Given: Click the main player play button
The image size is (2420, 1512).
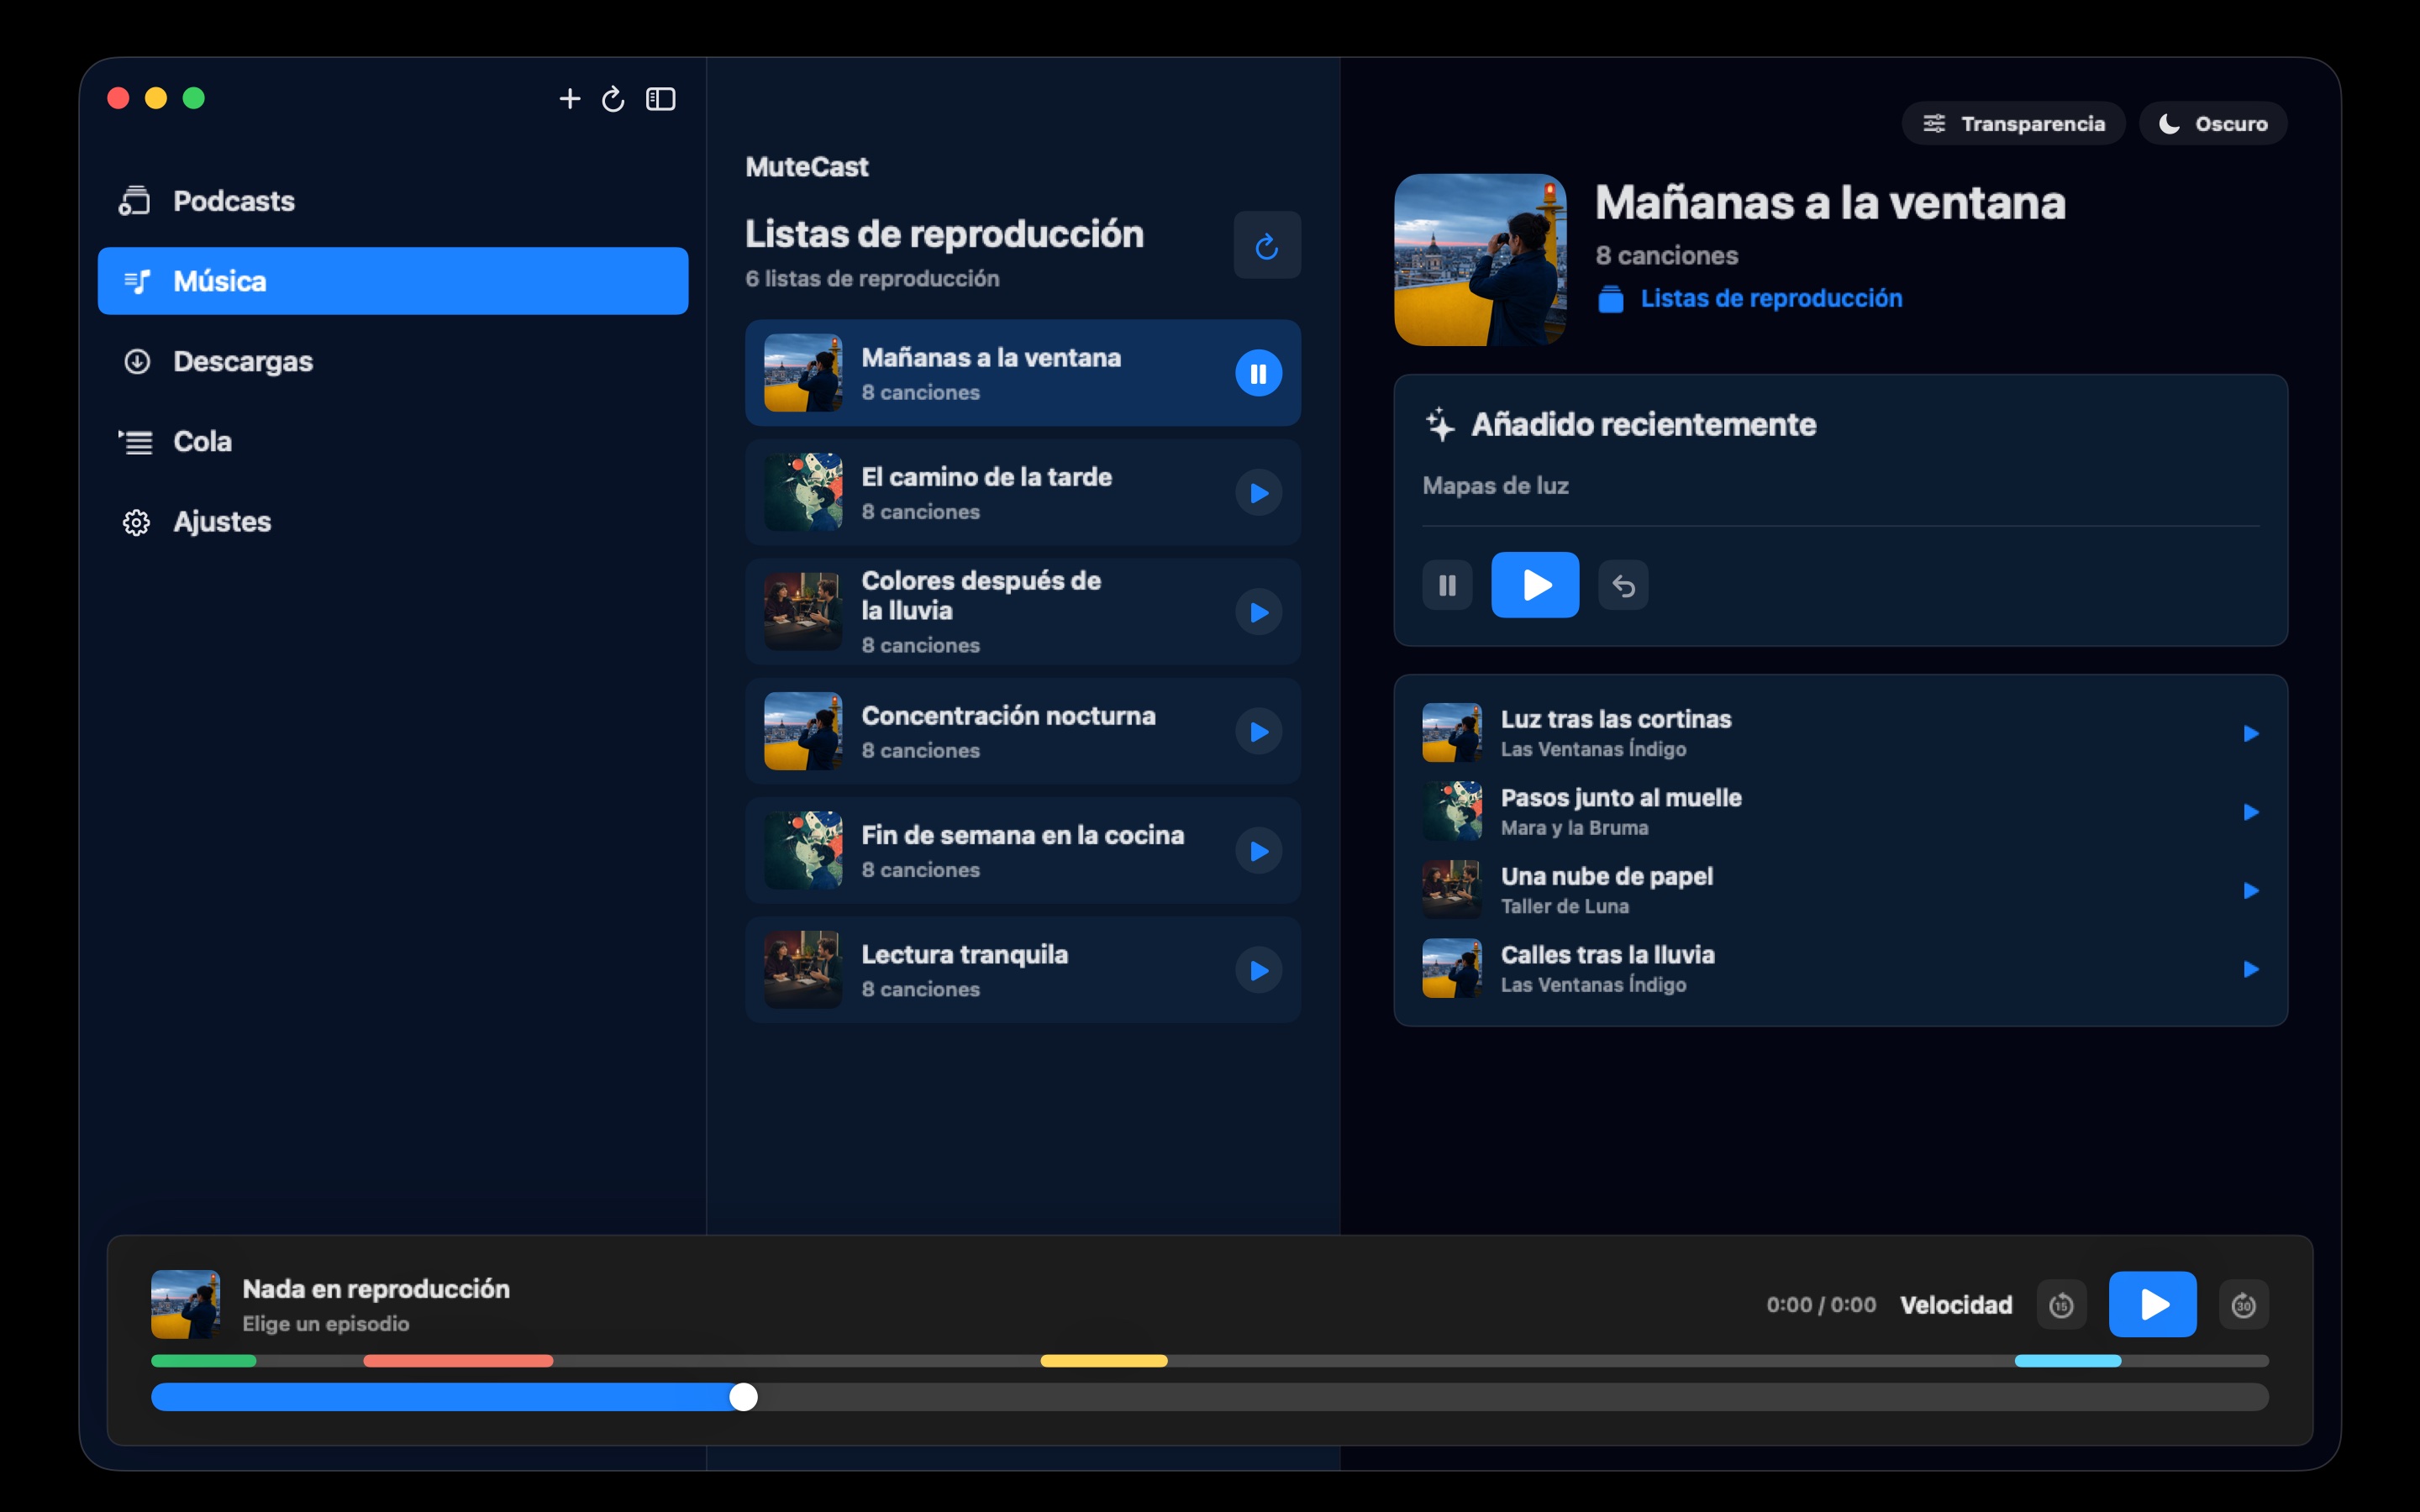Looking at the screenshot, I should 2152,1304.
